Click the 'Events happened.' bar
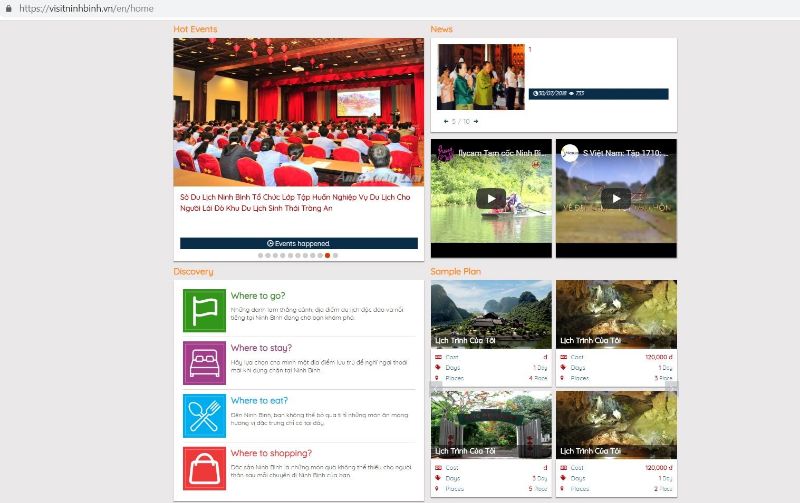This screenshot has width=800, height=503. [x=298, y=243]
